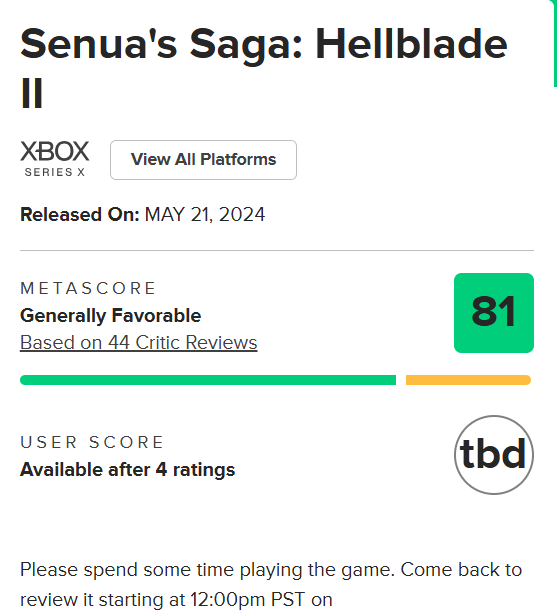Click the Available after 4 ratings text
Viewport: 557px width, 612px height.
click(x=128, y=470)
